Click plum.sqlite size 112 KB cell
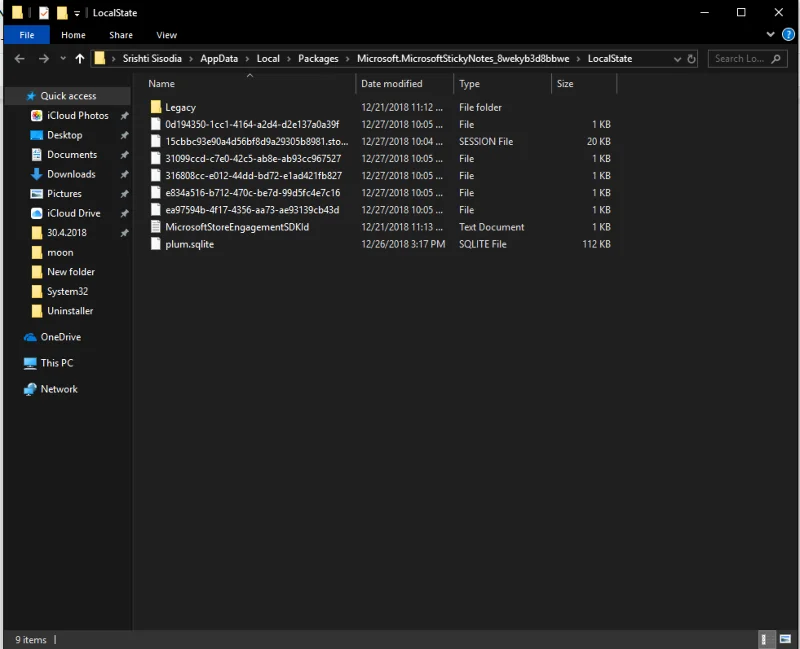Image resolution: width=800 pixels, height=649 pixels. click(x=596, y=244)
